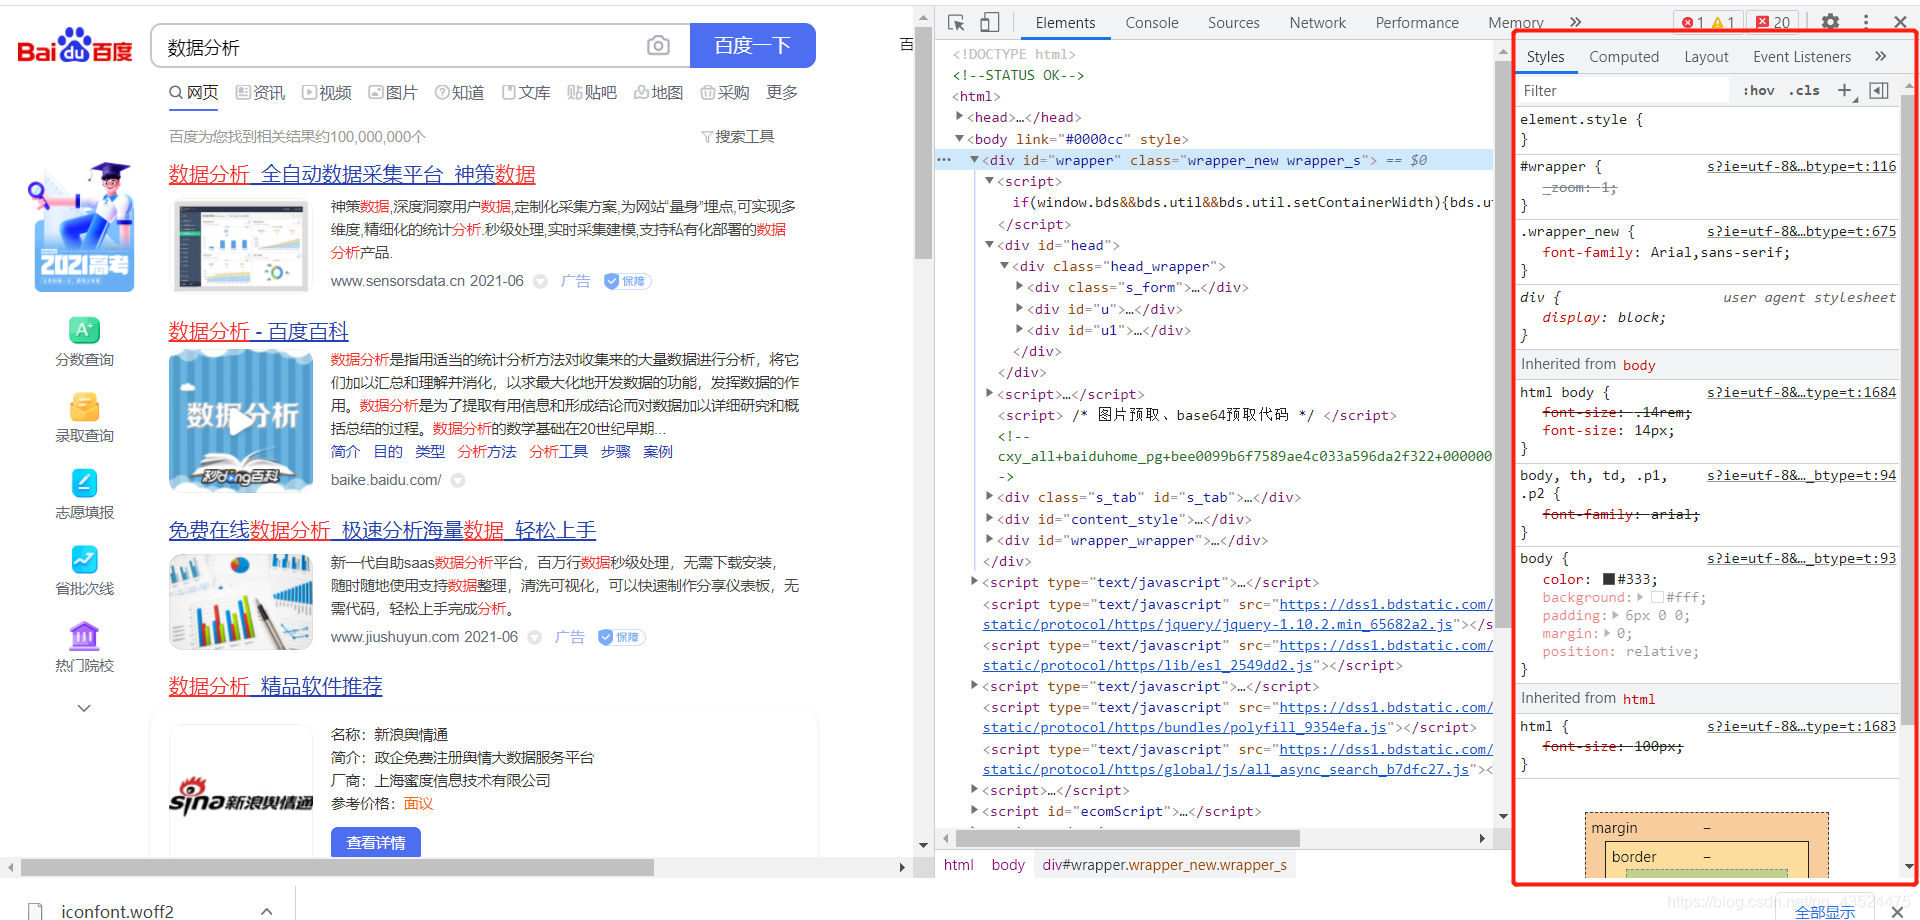Switch to 视频 search tab
Image resolution: width=1920 pixels, height=920 pixels.
click(327, 92)
